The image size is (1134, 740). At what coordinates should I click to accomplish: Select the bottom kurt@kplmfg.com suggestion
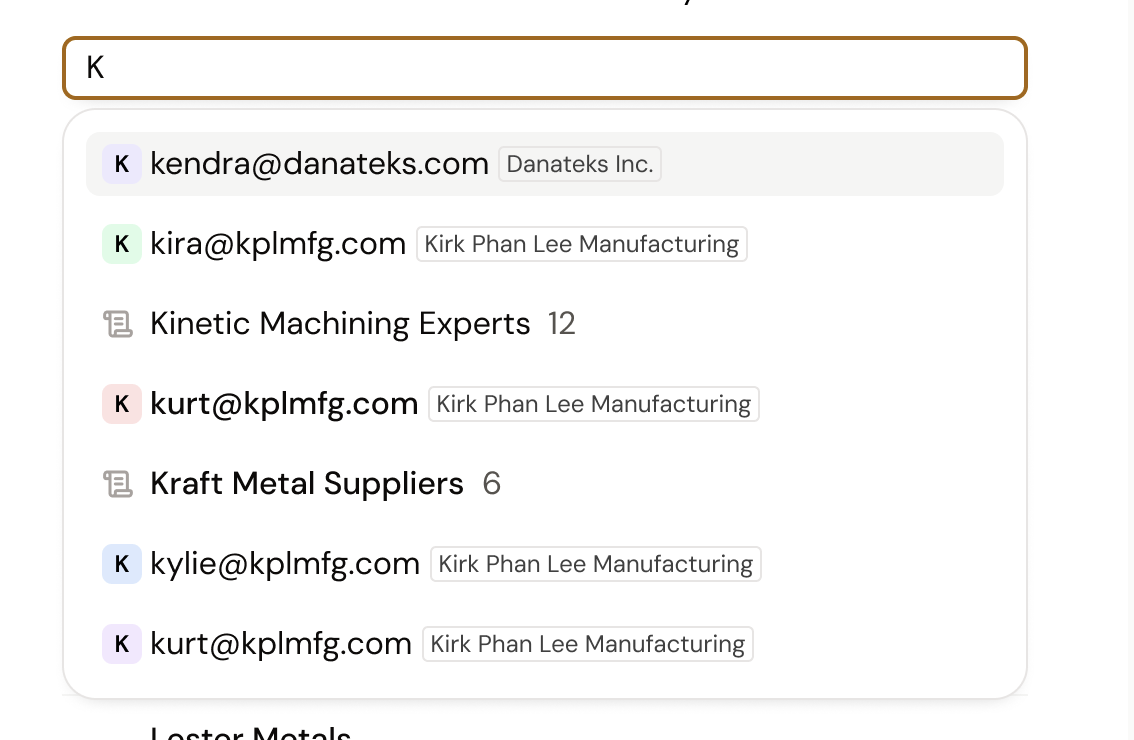(x=281, y=644)
